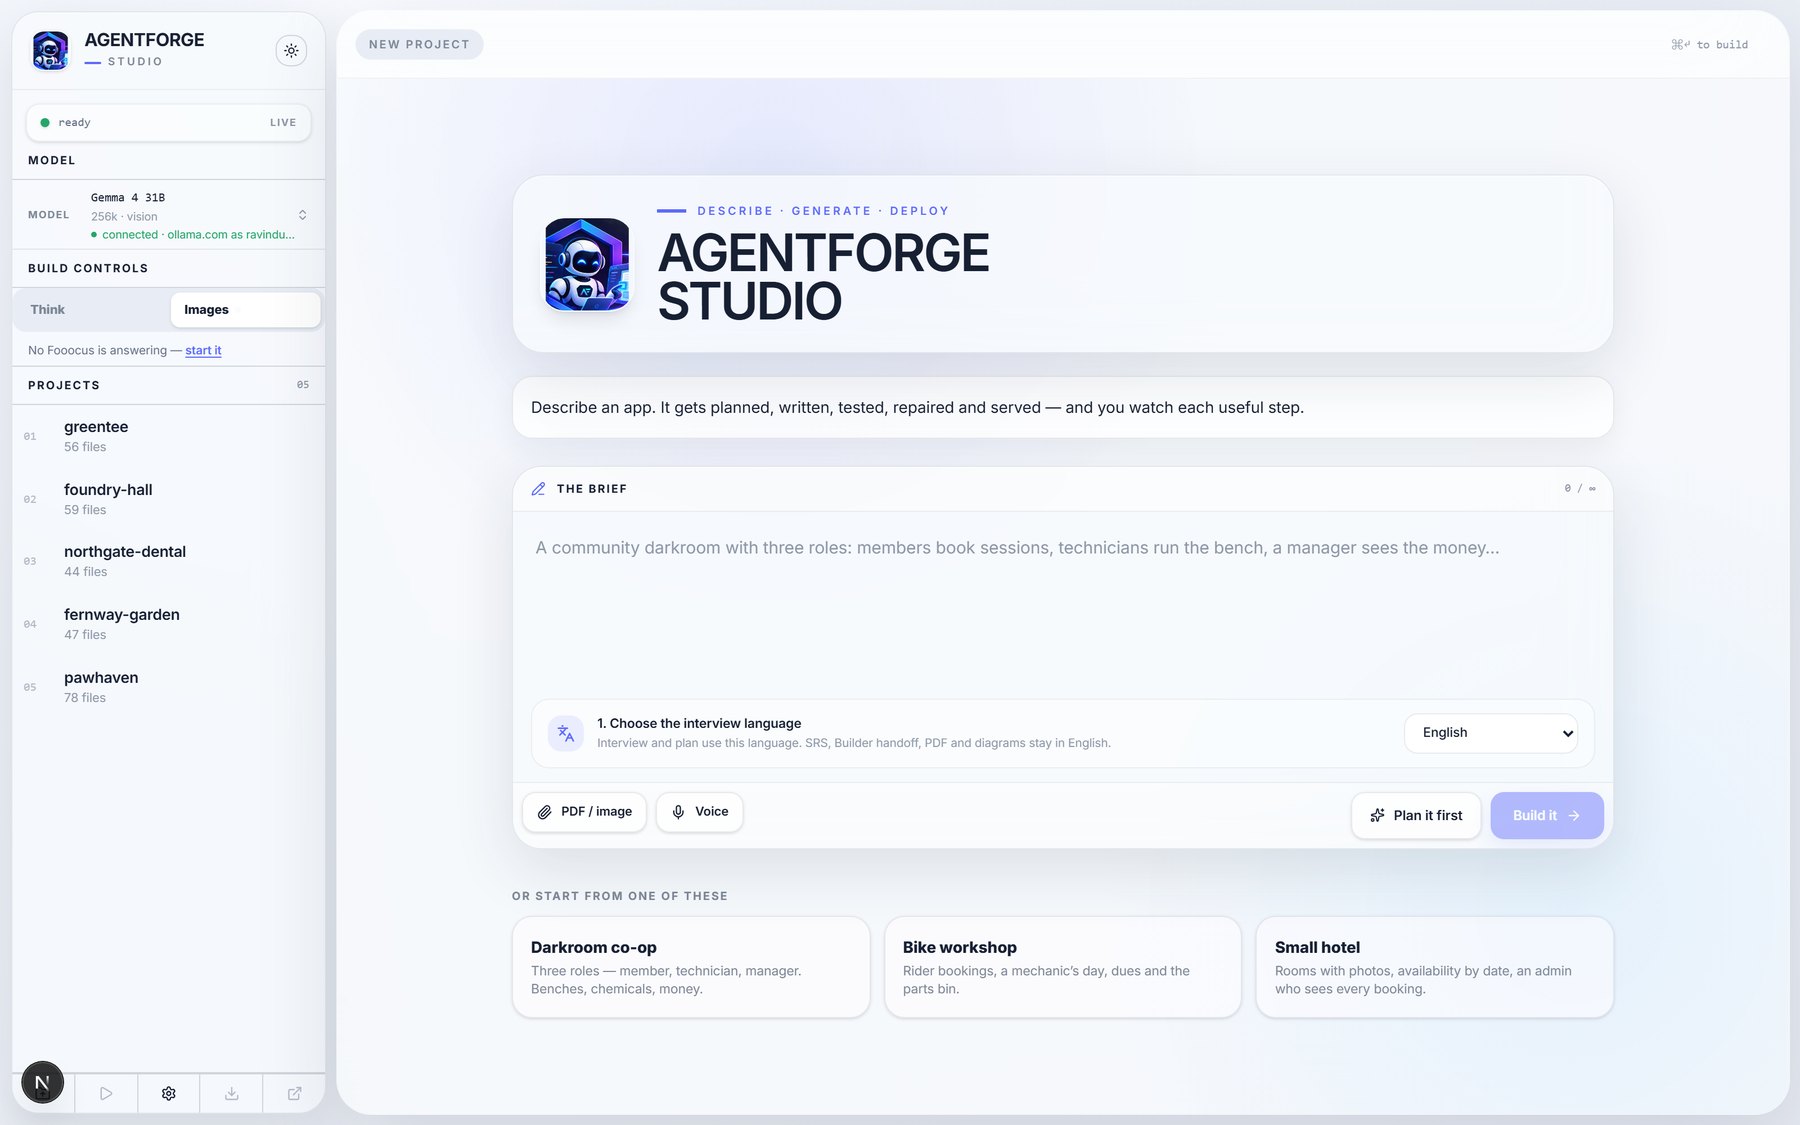Click the open-external icon in bottom toolbar
The width and height of the screenshot is (1800, 1125).
pos(294,1093)
